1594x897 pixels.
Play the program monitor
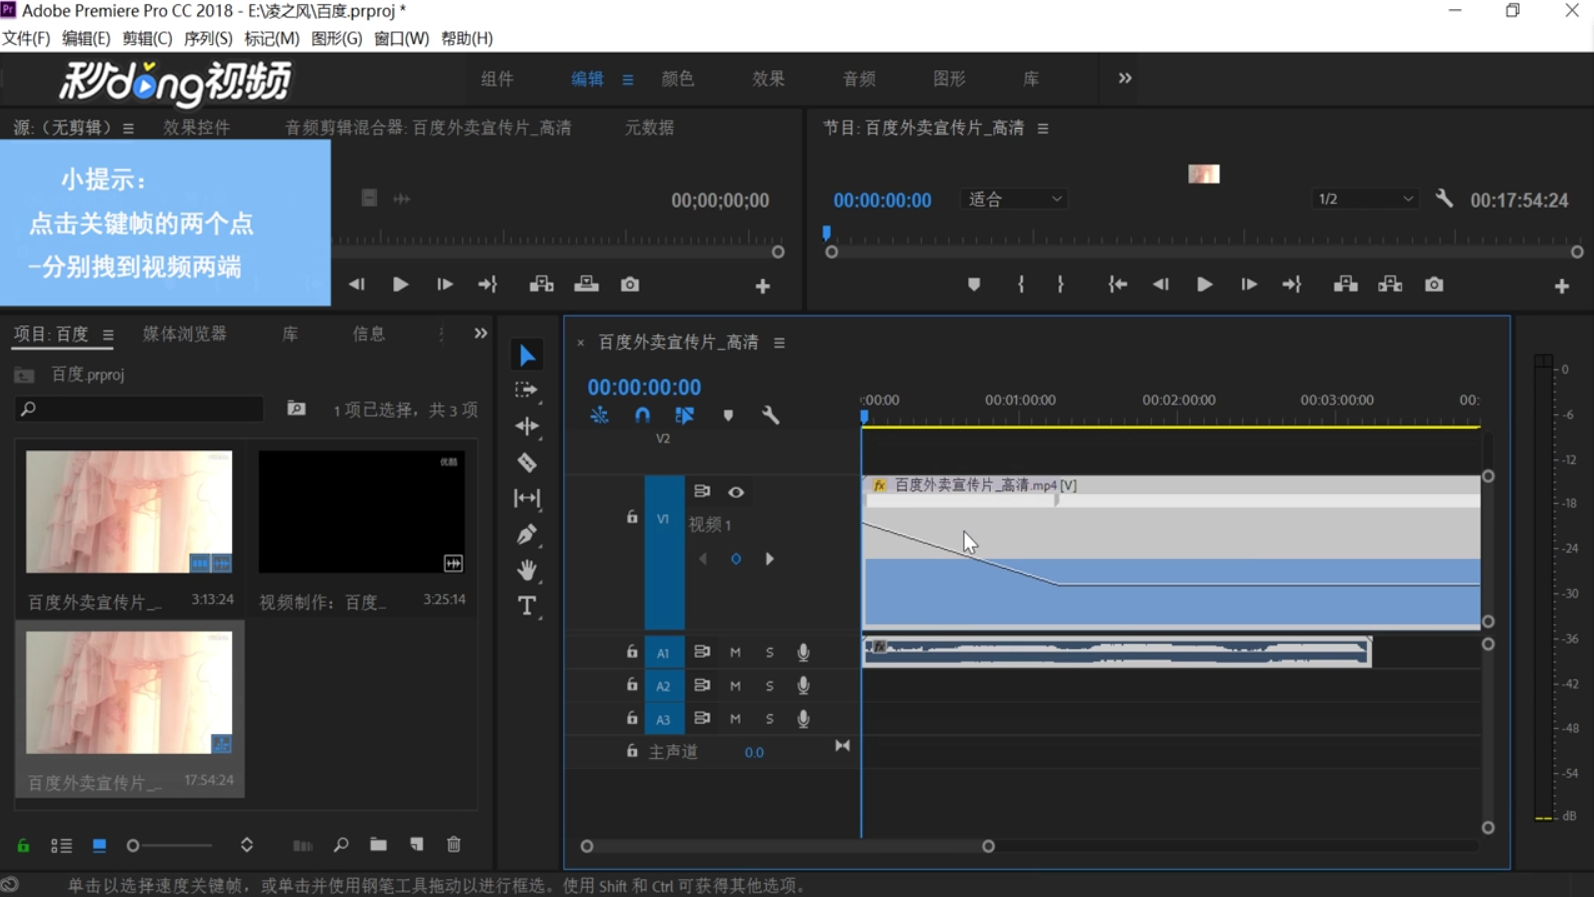coord(1204,285)
